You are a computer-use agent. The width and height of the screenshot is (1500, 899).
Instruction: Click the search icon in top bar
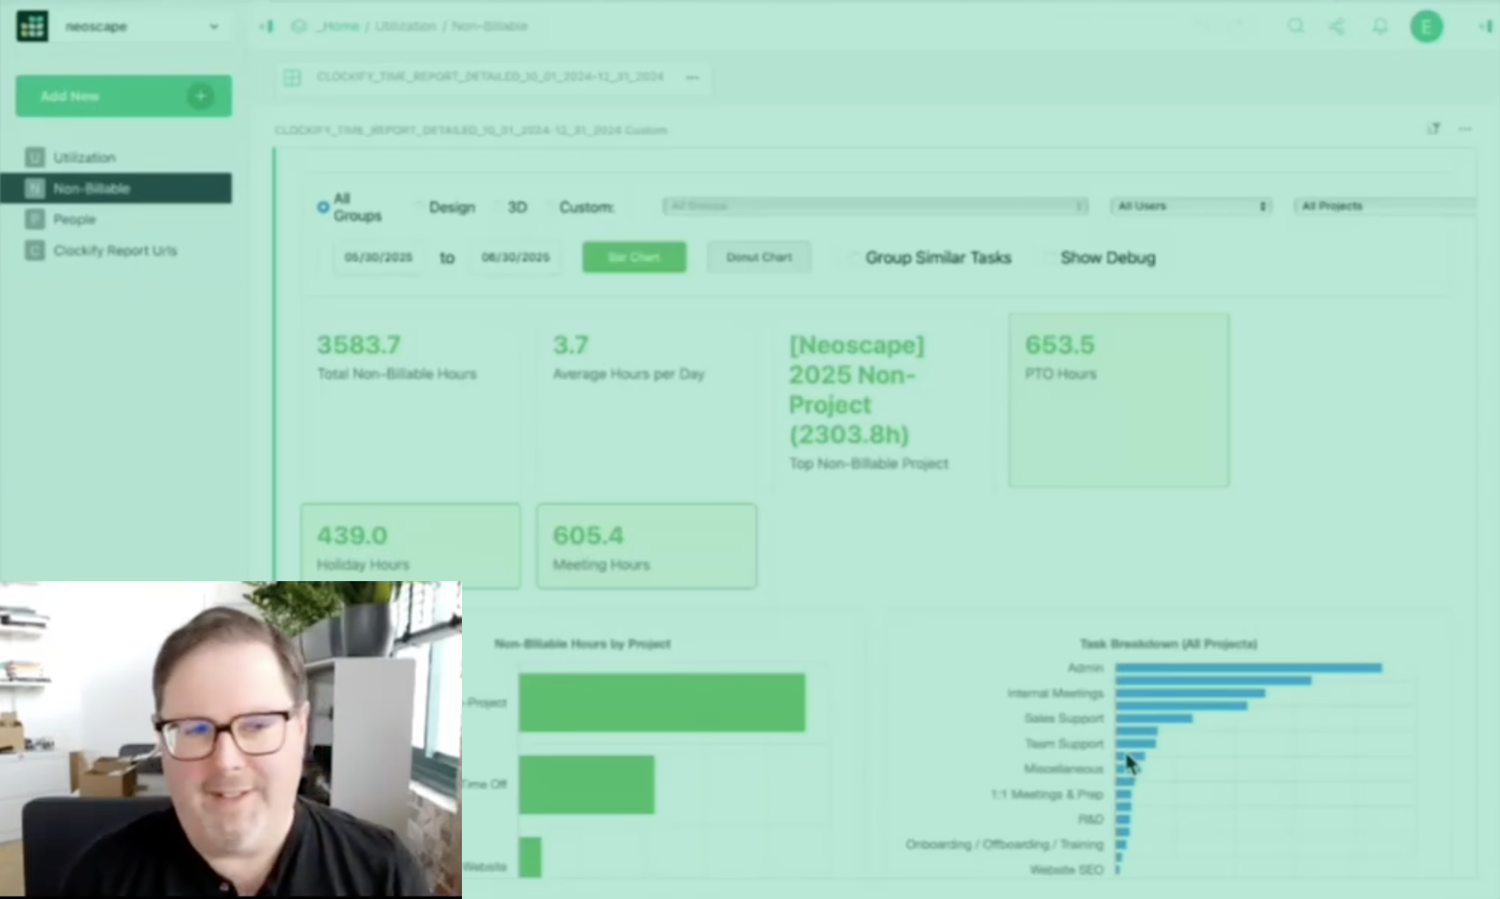pyautogui.click(x=1295, y=26)
